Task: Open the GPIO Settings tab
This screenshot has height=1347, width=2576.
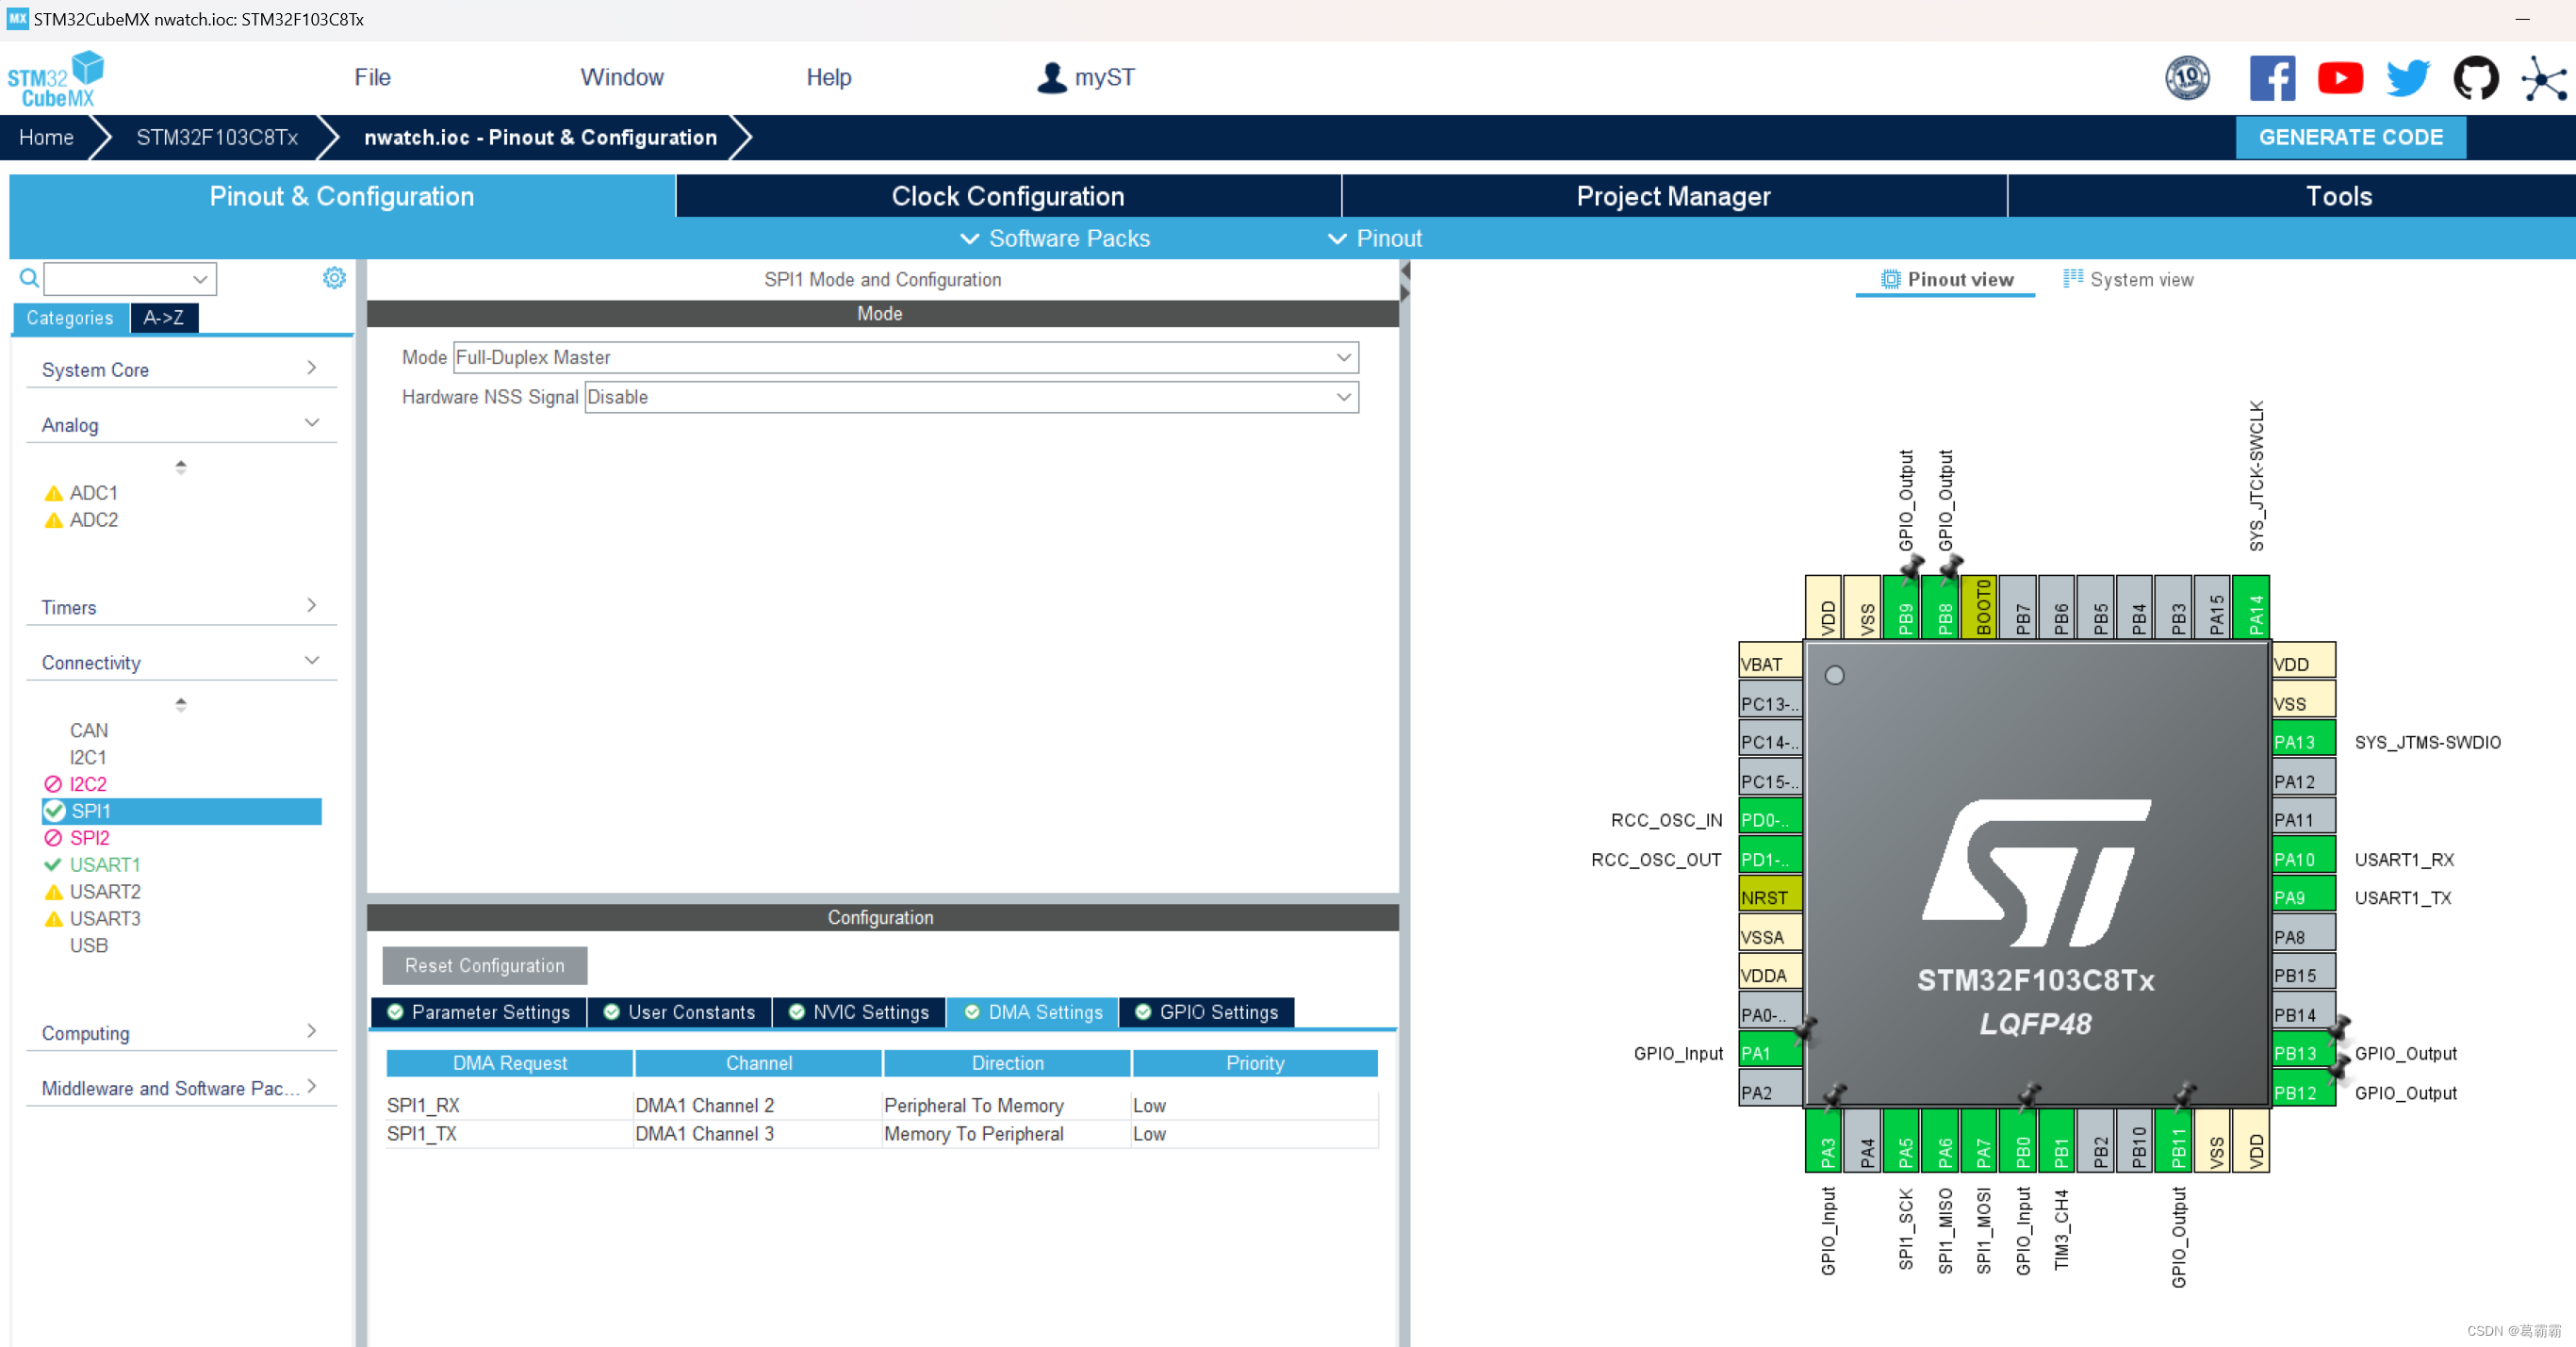Action: pos(1207,1012)
